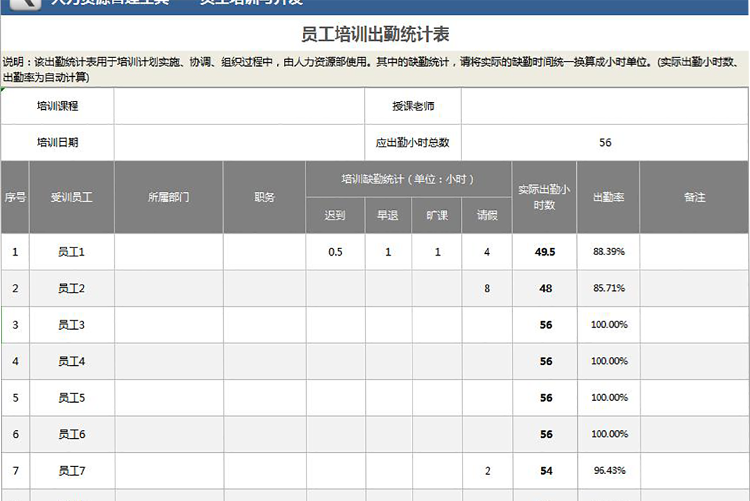Click row number 4 cell

tap(15, 361)
